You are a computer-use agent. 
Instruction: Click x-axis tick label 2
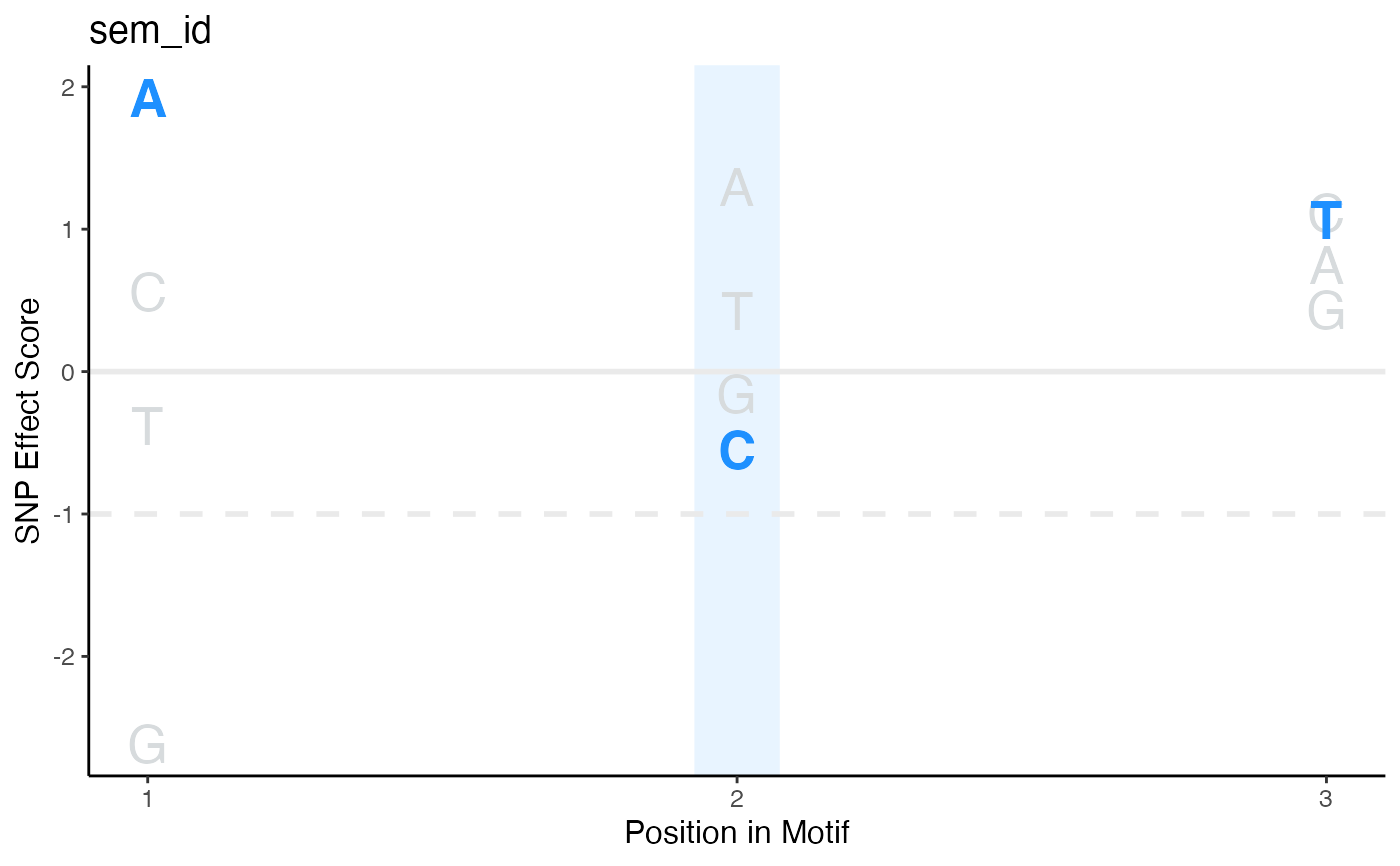coord(737,800)
